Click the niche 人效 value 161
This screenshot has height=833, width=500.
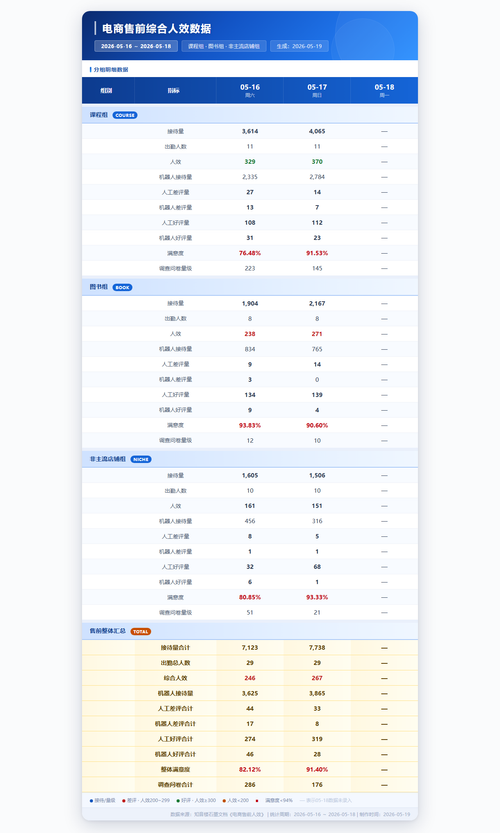(250, 506)
